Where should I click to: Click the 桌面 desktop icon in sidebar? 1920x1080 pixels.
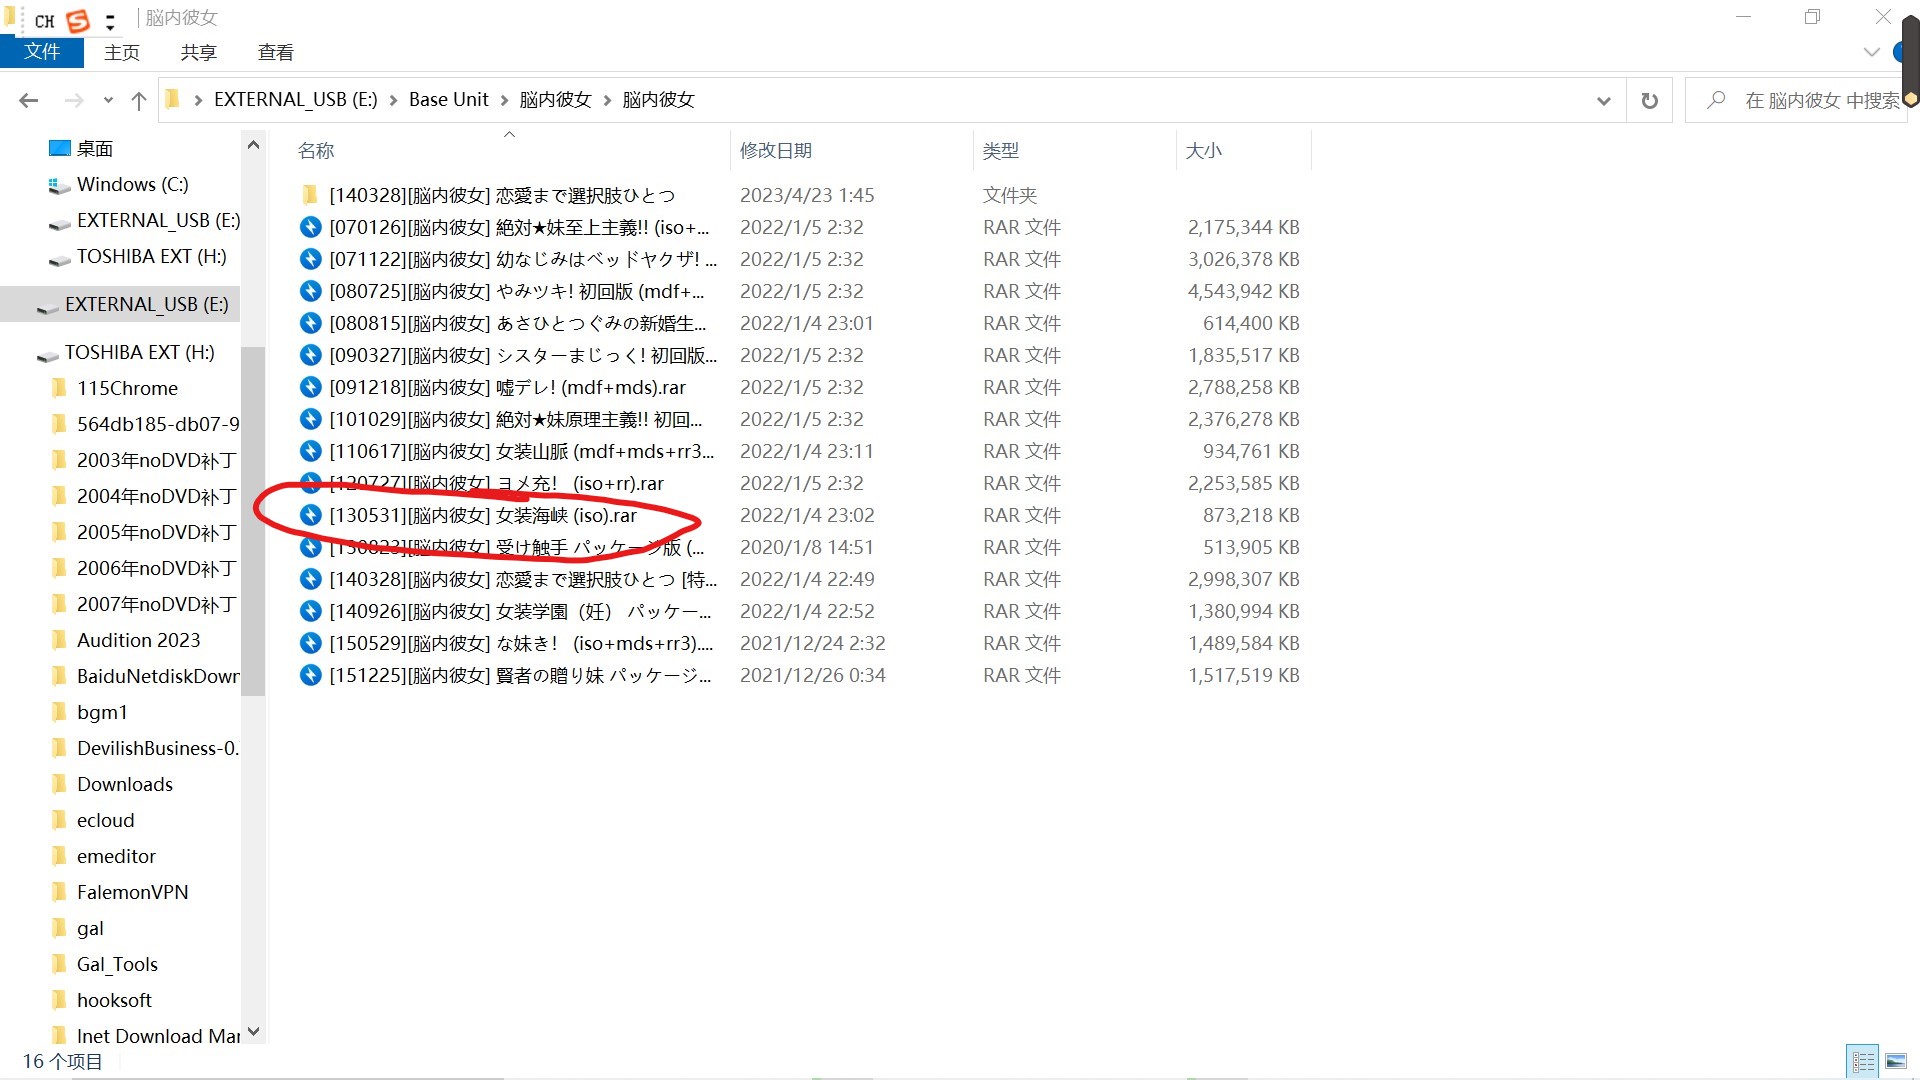(x=60, y=148)
